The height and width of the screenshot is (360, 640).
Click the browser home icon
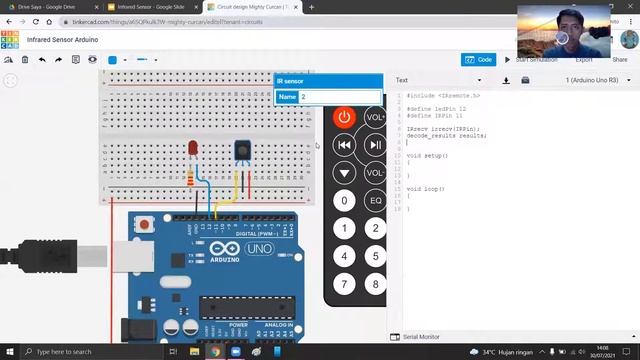[49, 22]
